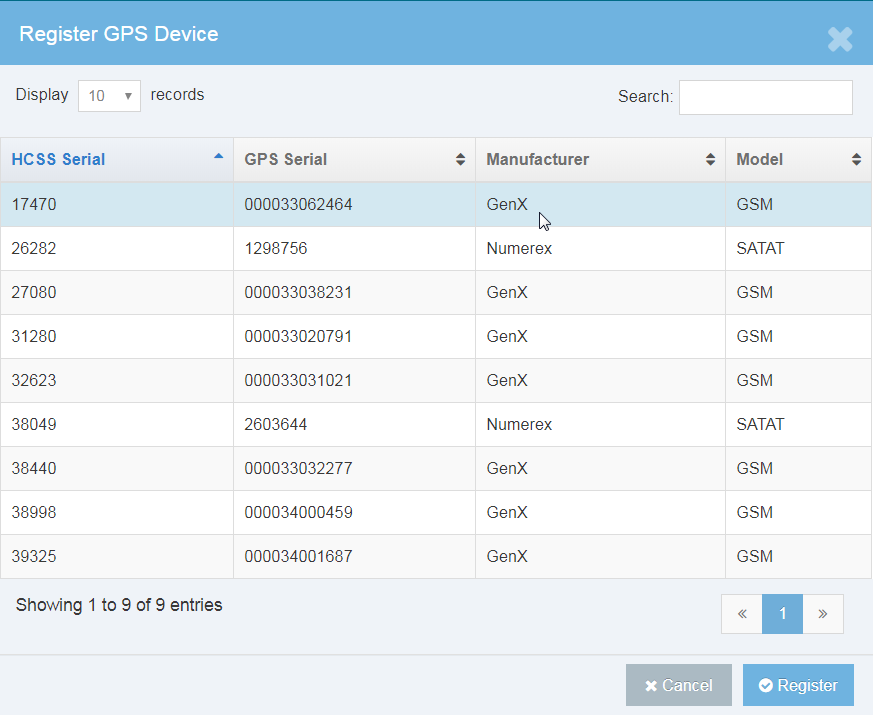
Task: Click the Manufacturer column sort arrows
Action: 711,159
